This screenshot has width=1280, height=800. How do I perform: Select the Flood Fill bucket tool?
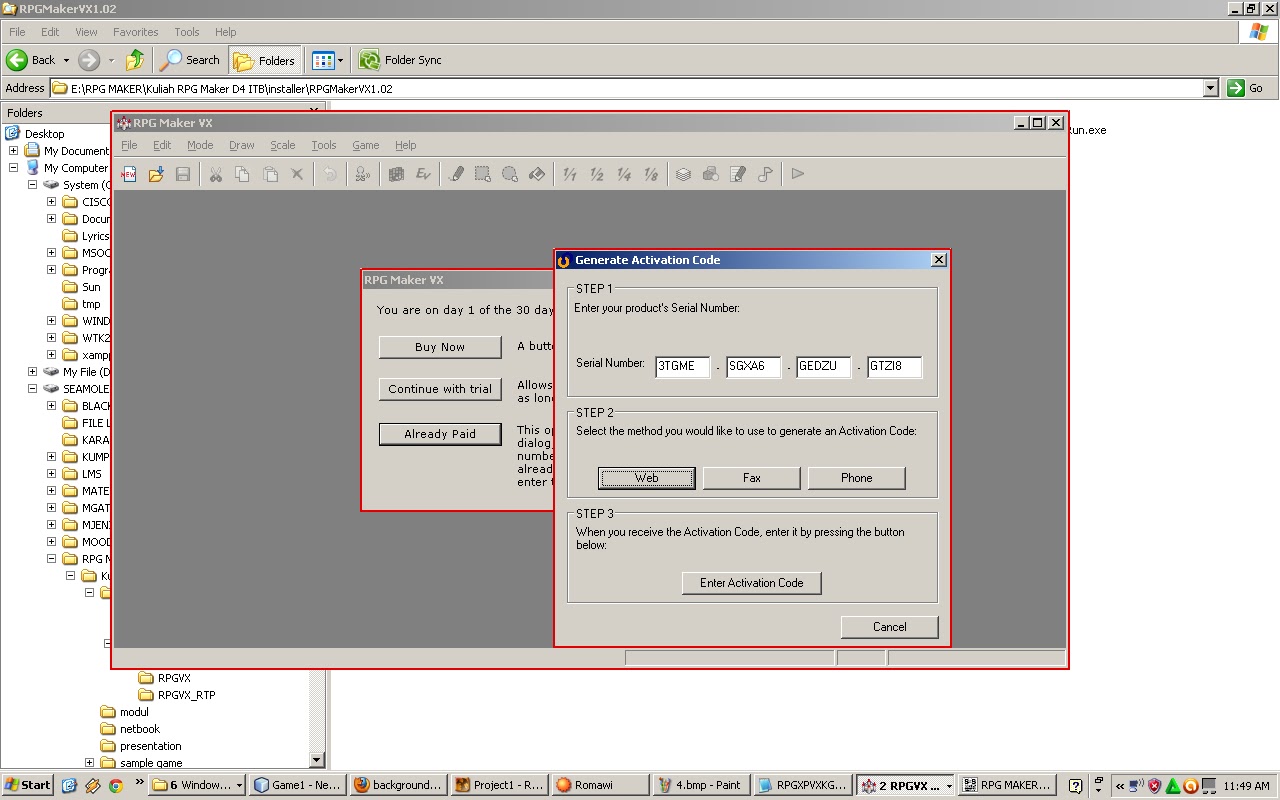tap(537, 174)
